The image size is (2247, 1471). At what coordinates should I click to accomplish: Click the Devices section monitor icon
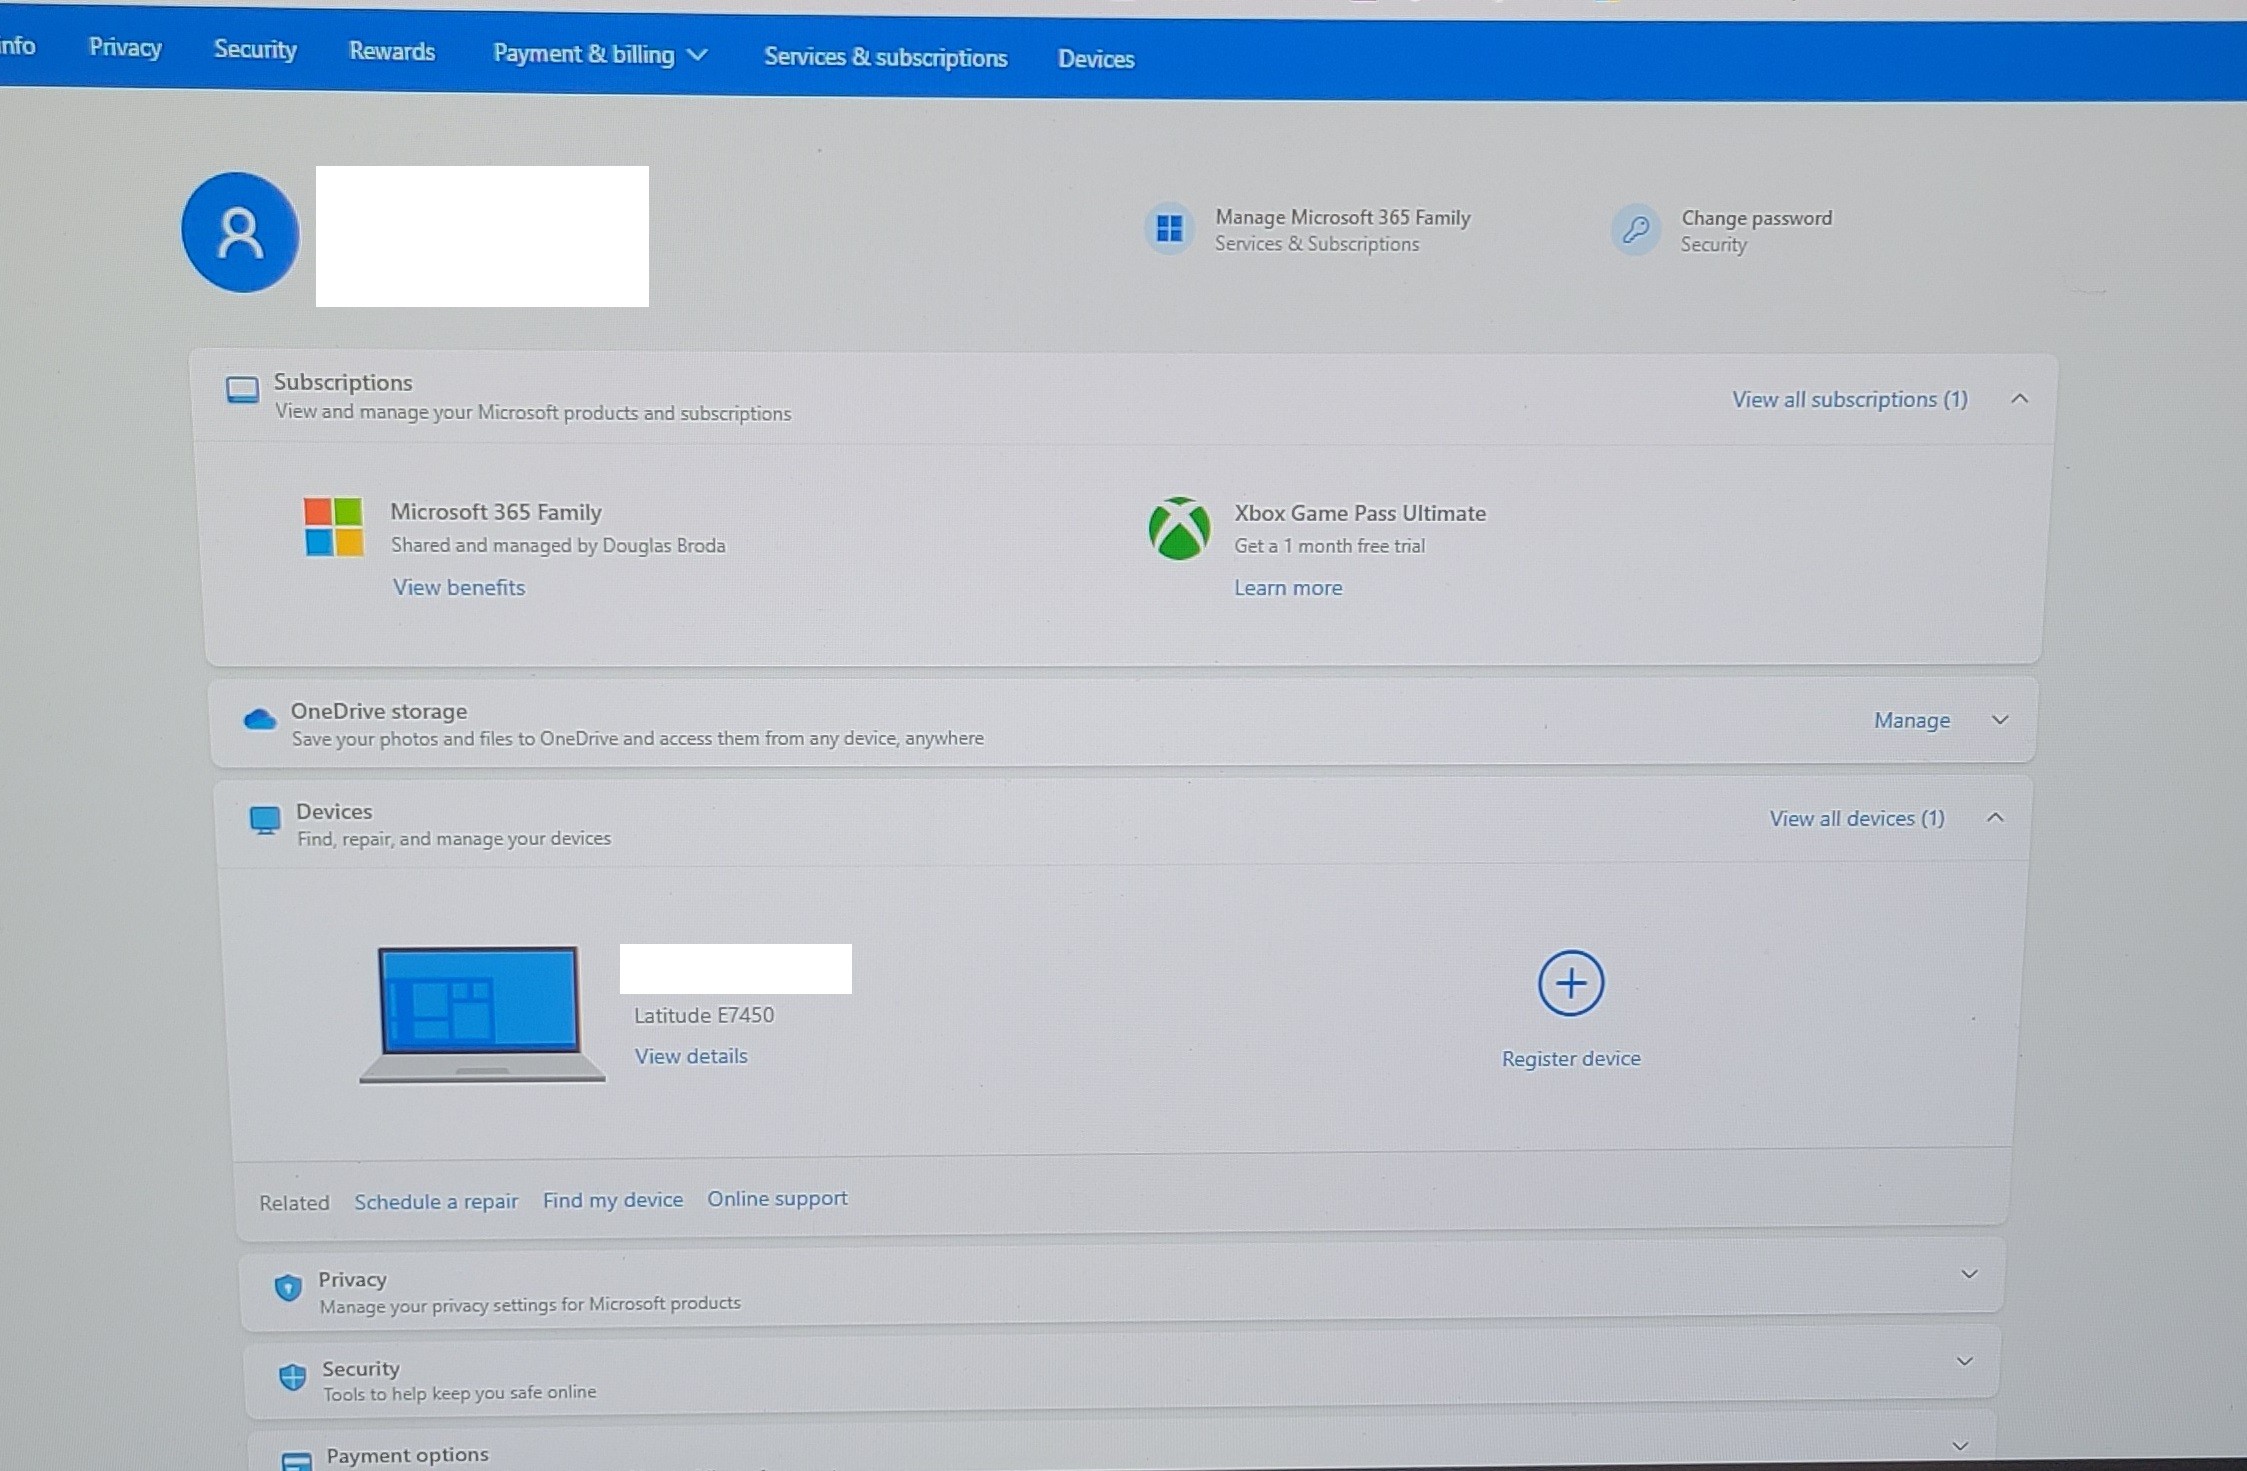coord(265,821)
